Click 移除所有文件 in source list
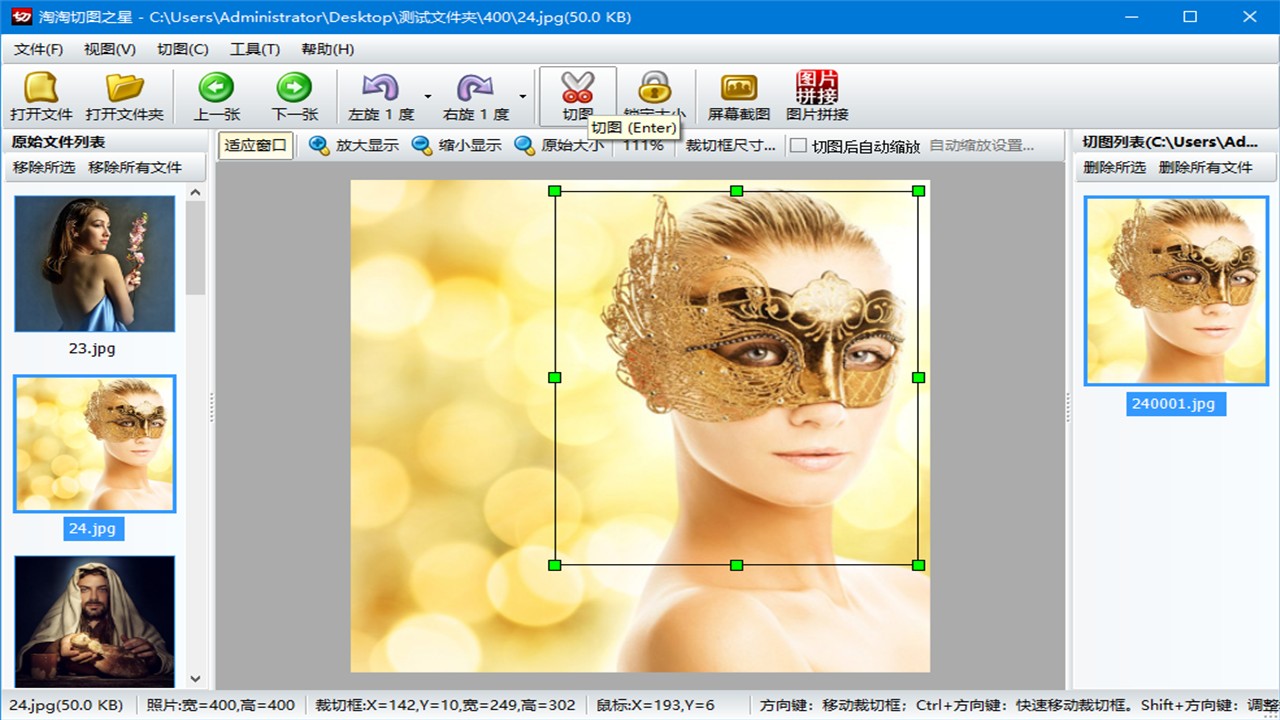Image resolution: width=1280 pixels, height=720 pixels. 135,168
